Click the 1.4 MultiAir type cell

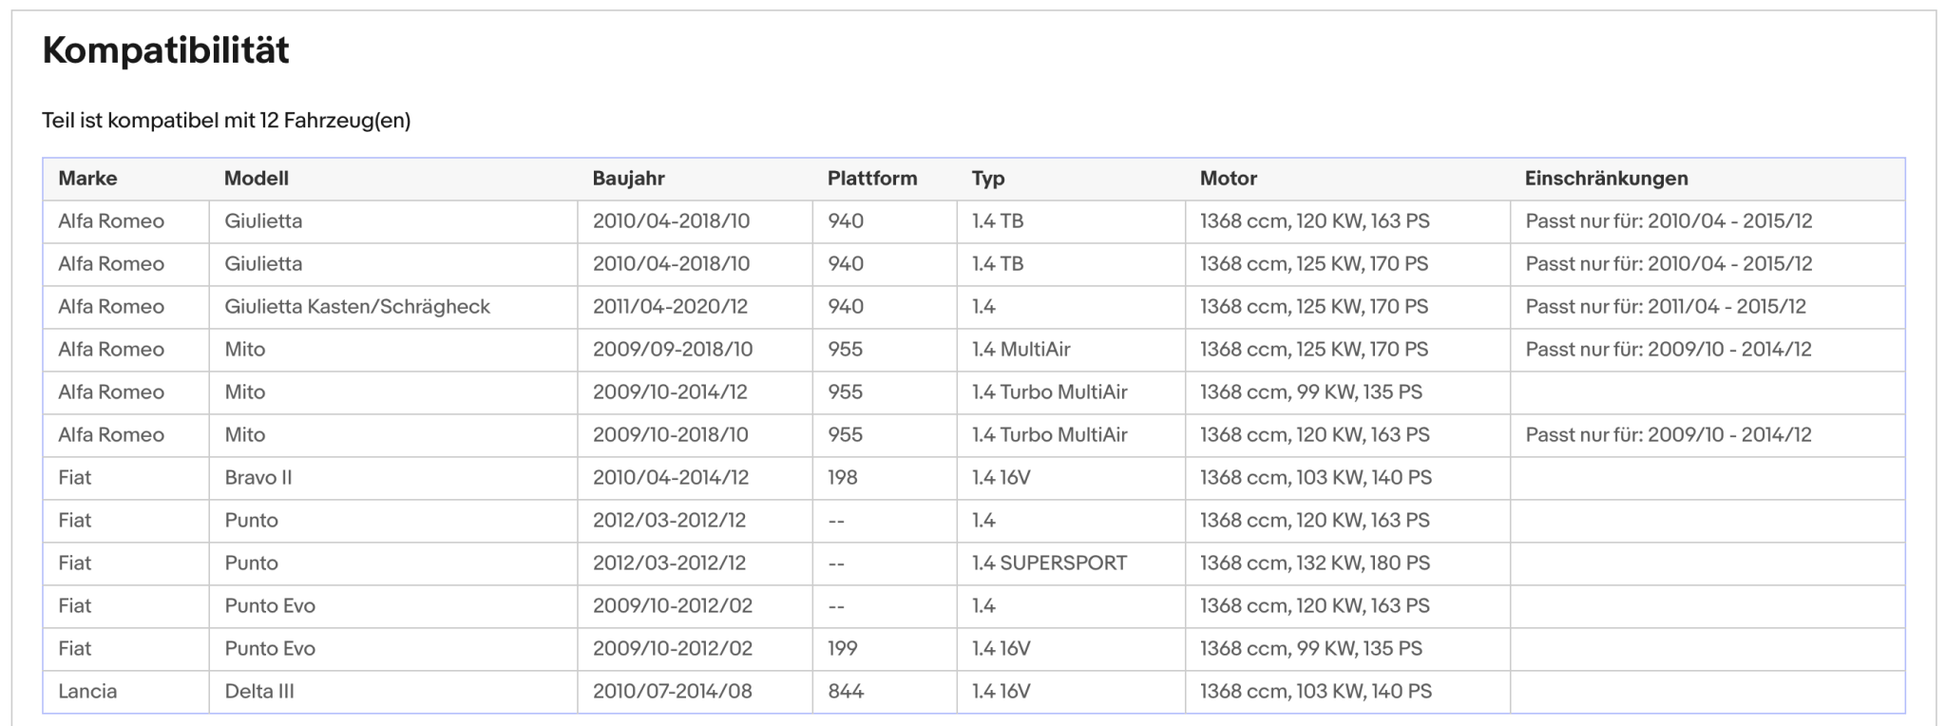point(1021,350)
